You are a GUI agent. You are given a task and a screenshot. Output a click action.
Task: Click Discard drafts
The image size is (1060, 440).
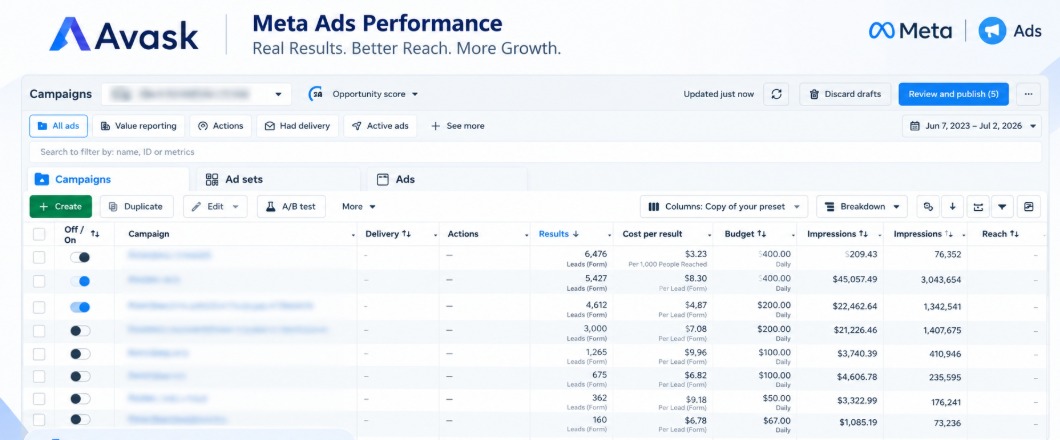pos(845,94)
